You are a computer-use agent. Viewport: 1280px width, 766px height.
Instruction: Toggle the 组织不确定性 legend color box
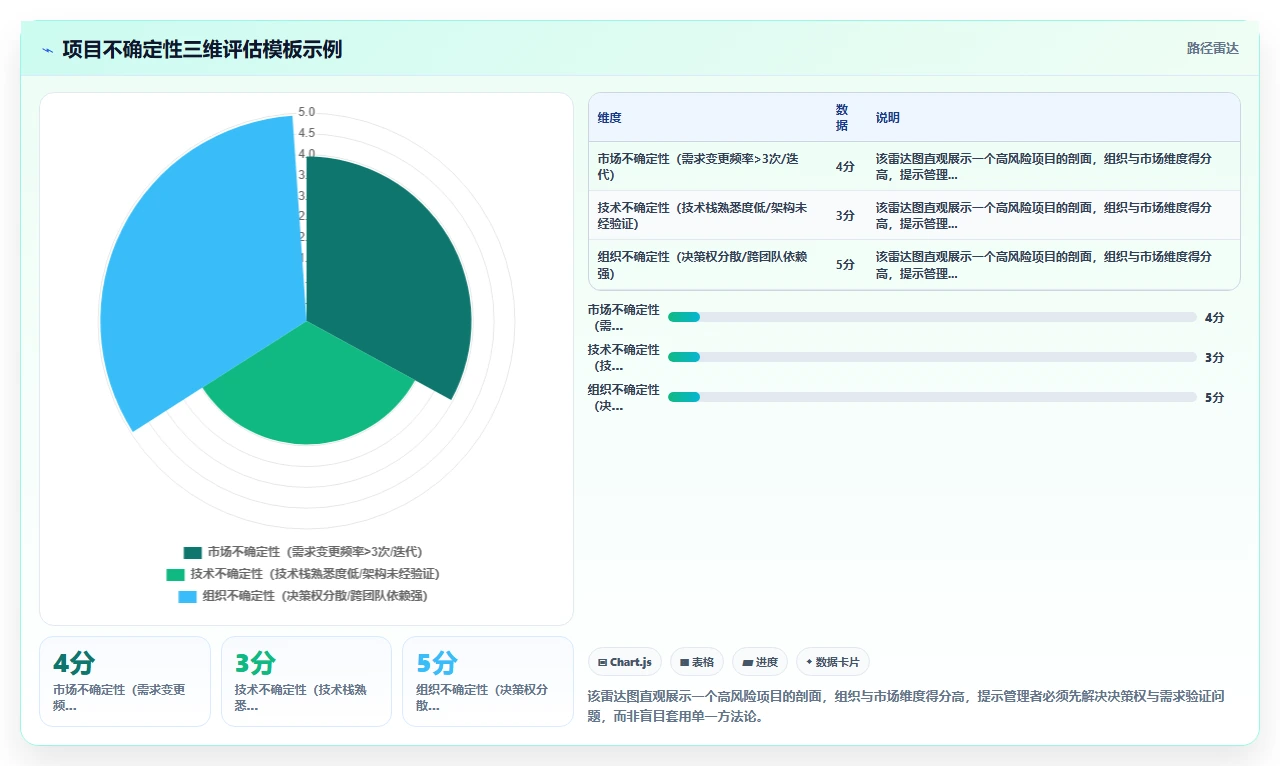[187, 596]
